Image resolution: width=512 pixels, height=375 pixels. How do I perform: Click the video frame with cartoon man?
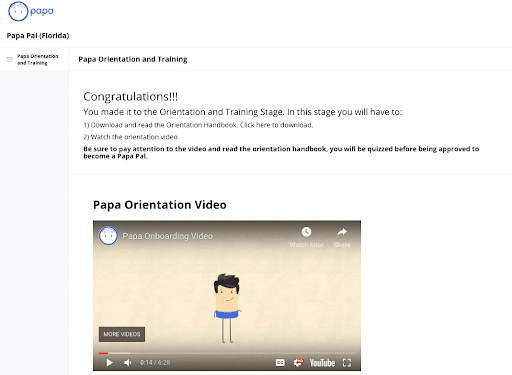227,295
